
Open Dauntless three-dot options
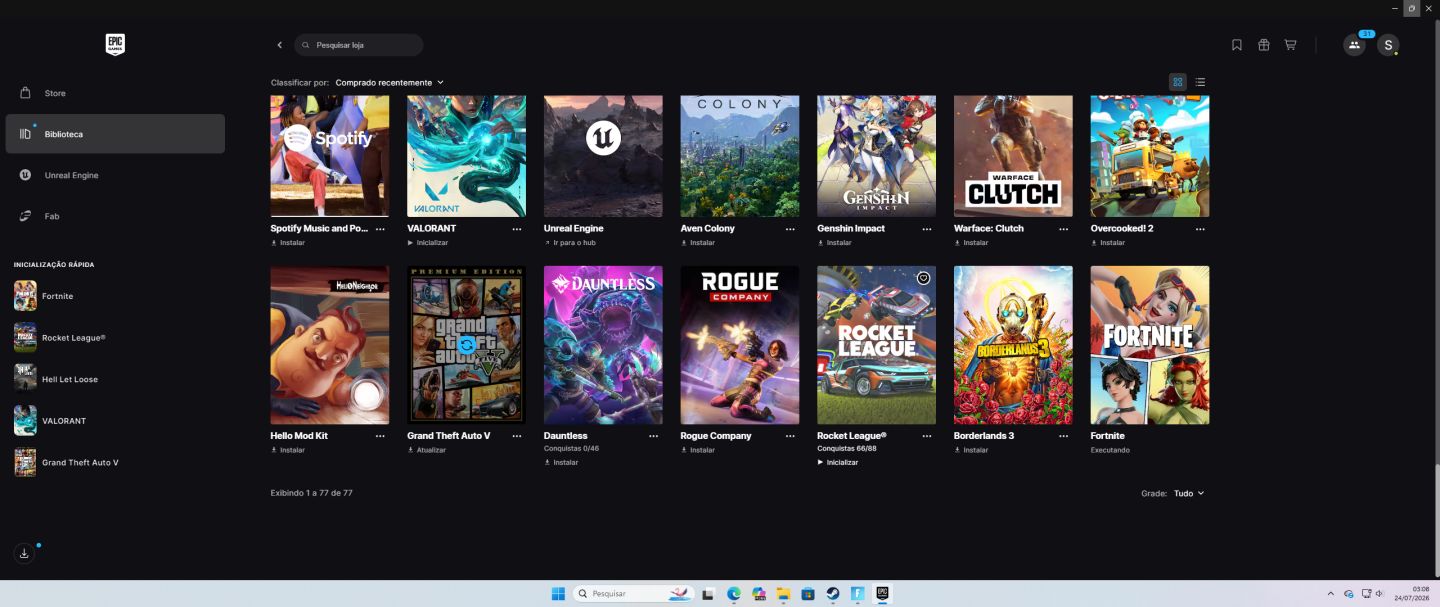(x=653, y=436)
